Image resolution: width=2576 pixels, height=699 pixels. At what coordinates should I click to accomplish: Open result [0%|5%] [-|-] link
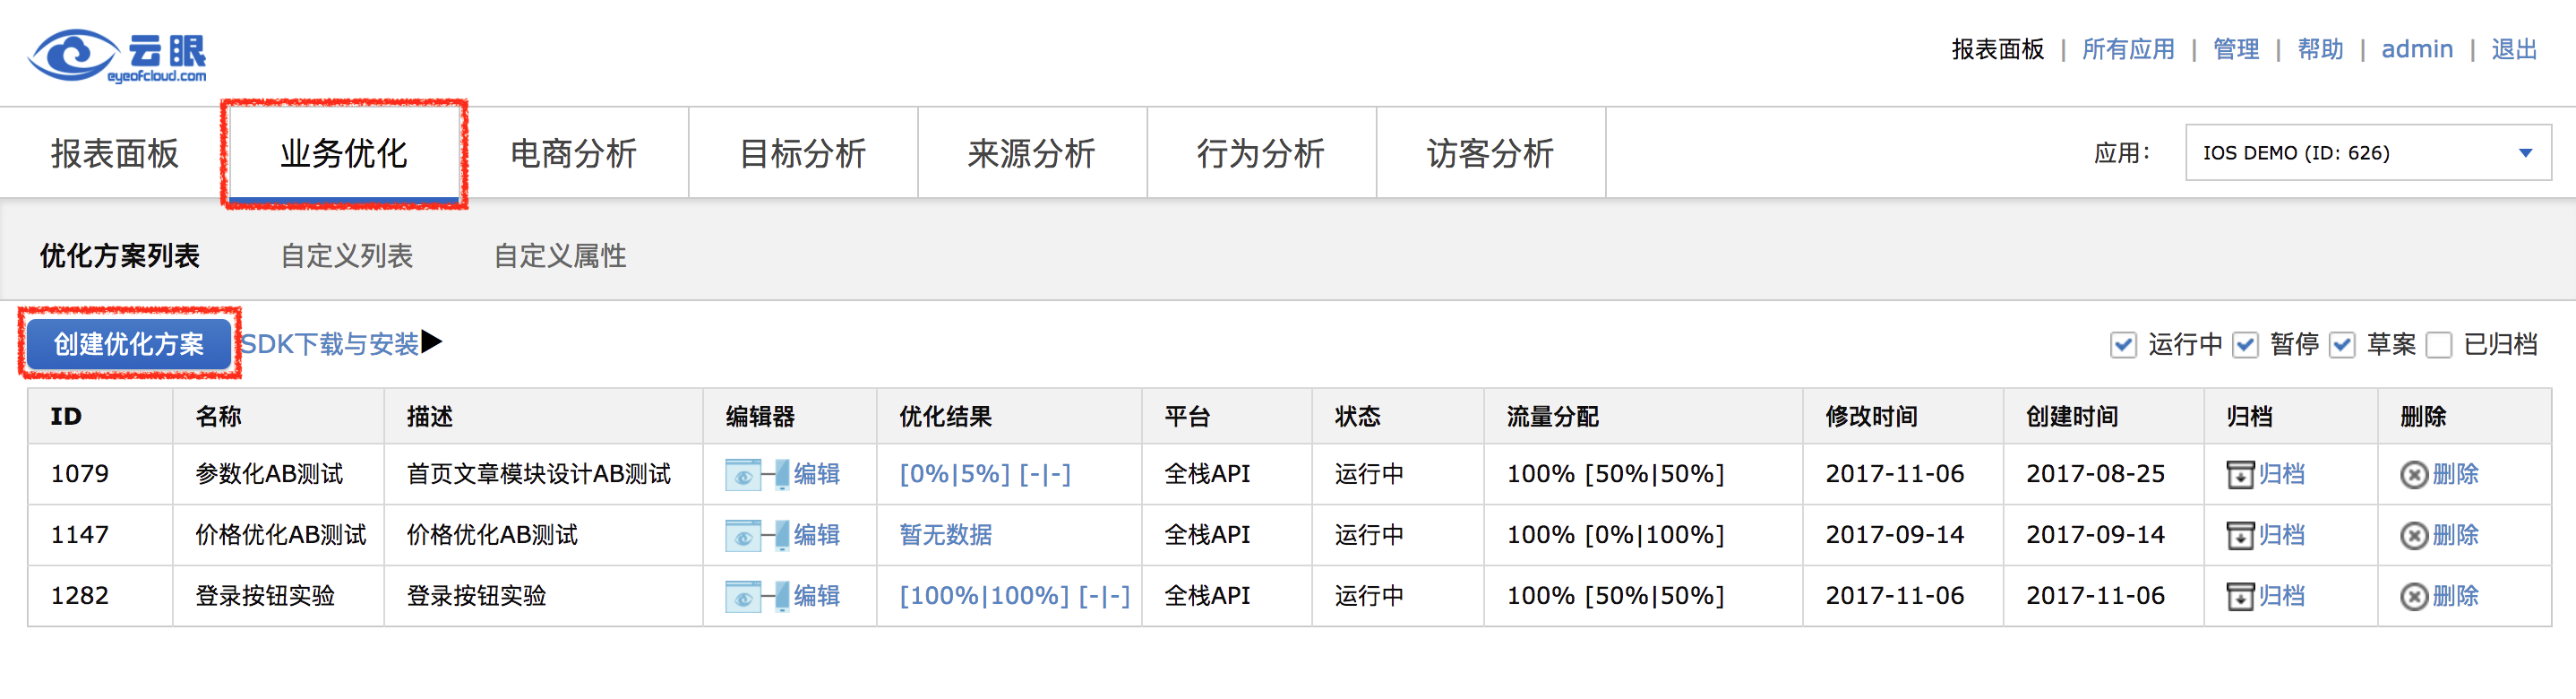click(x=985, y=475)
